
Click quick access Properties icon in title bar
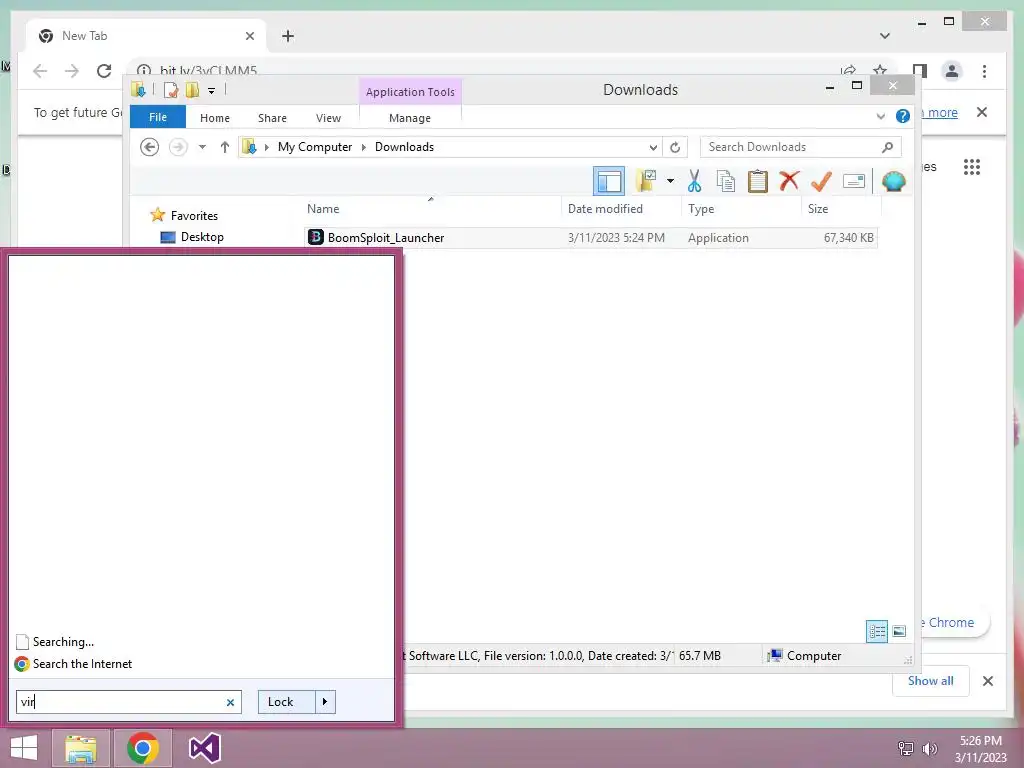170,90
